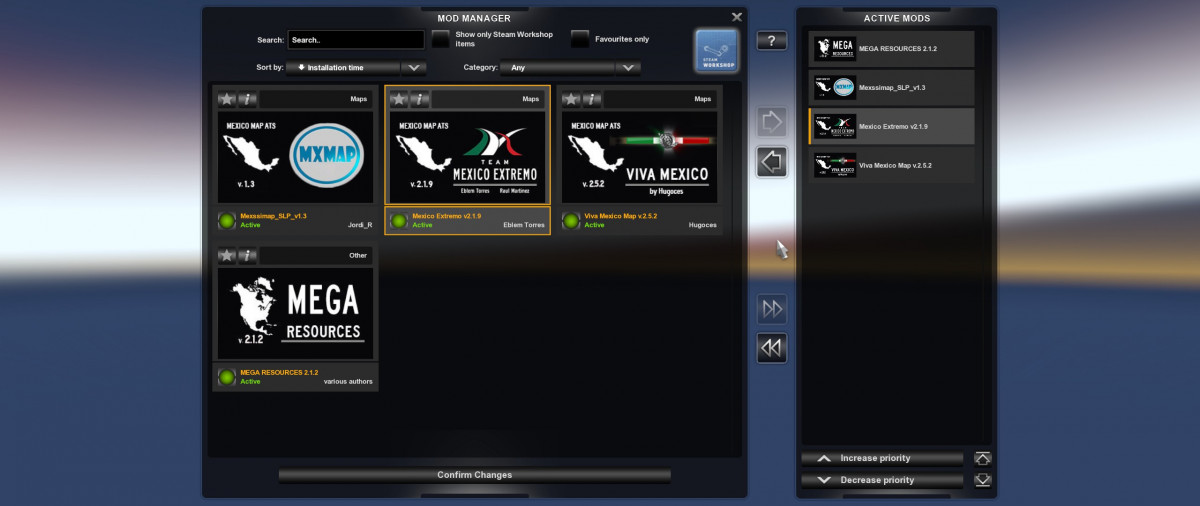The width and height of the screenshot is (1200, 506).
Task: Toggle the Favourites only checkbox
Action: (579, 39)
